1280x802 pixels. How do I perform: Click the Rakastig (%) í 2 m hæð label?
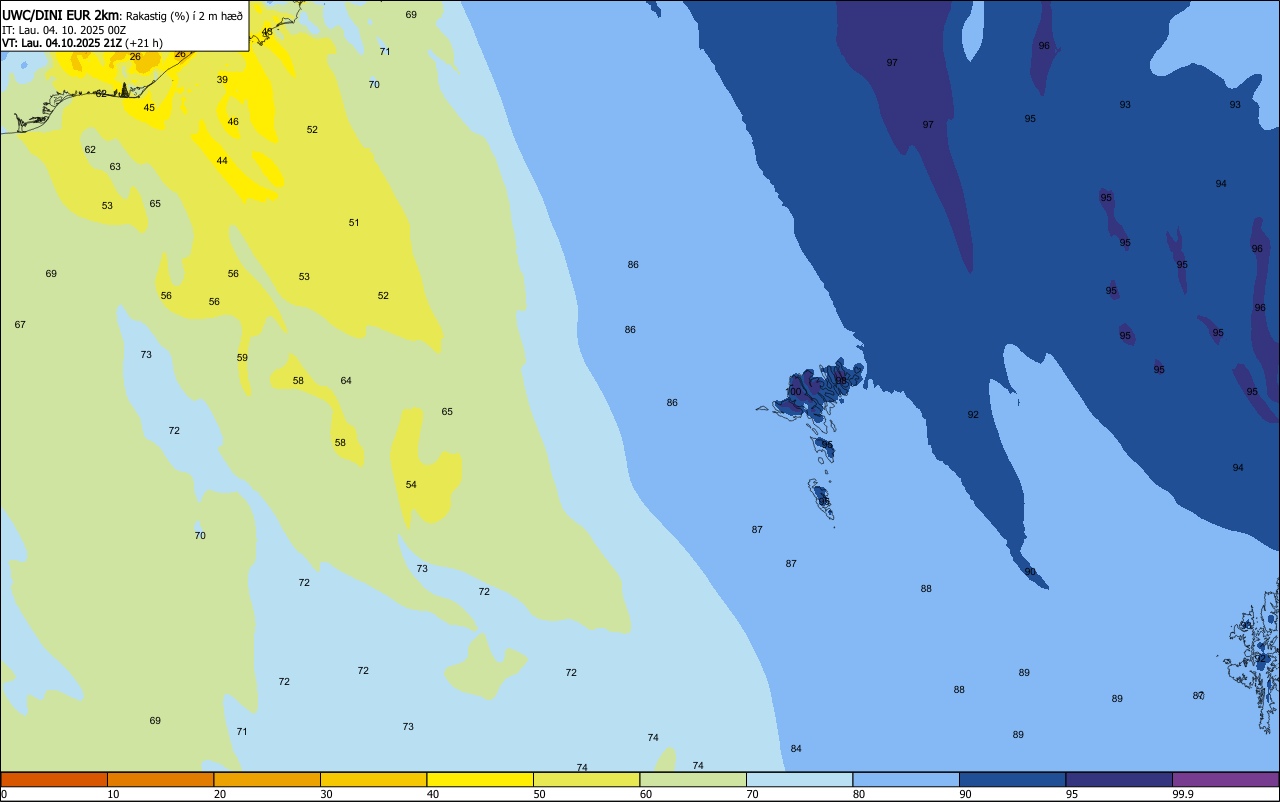pyautogui.click(x=184, y=16)
